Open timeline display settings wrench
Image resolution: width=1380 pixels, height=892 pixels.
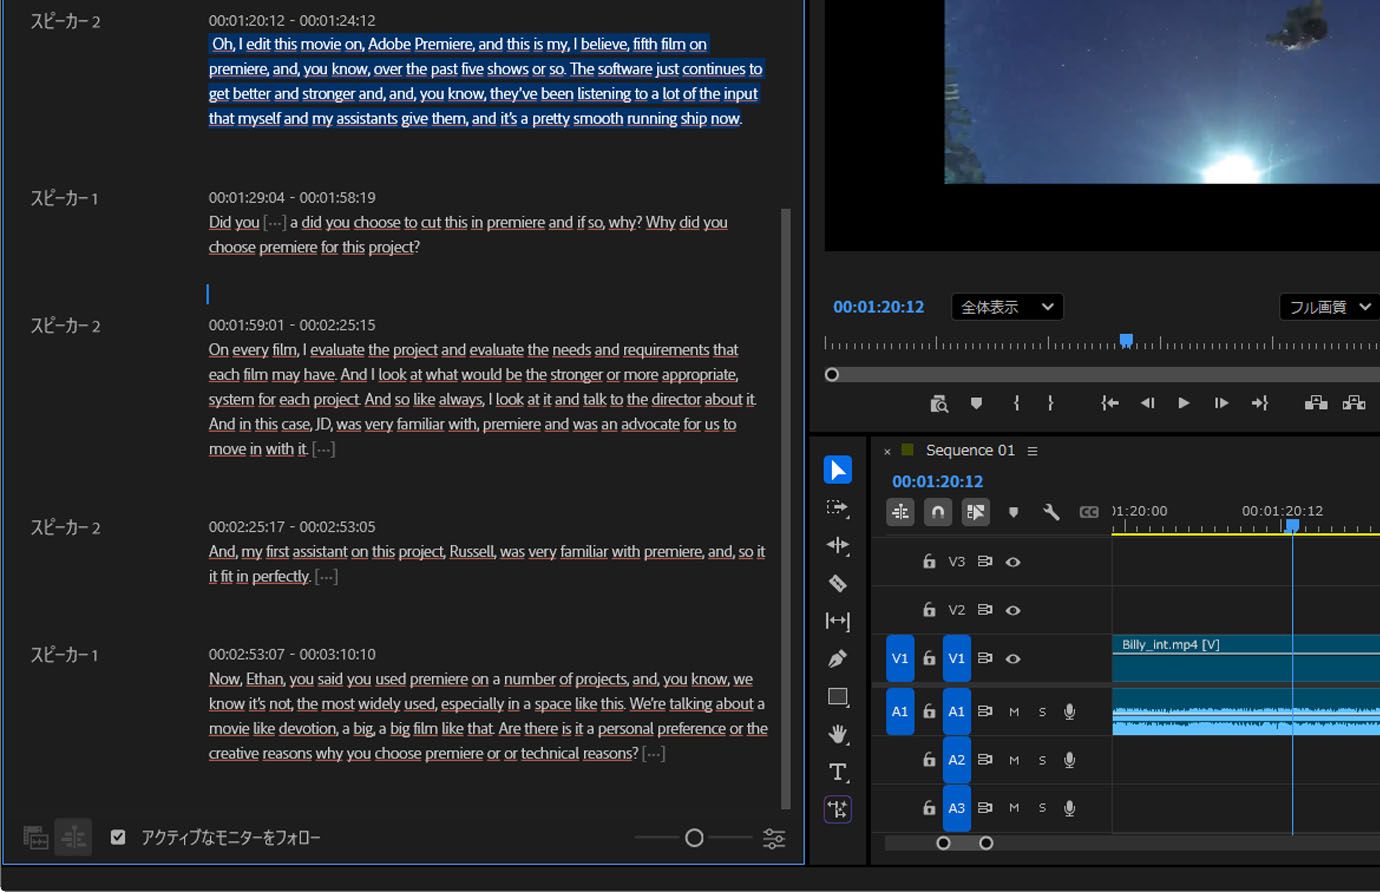tap(1051, 512)
